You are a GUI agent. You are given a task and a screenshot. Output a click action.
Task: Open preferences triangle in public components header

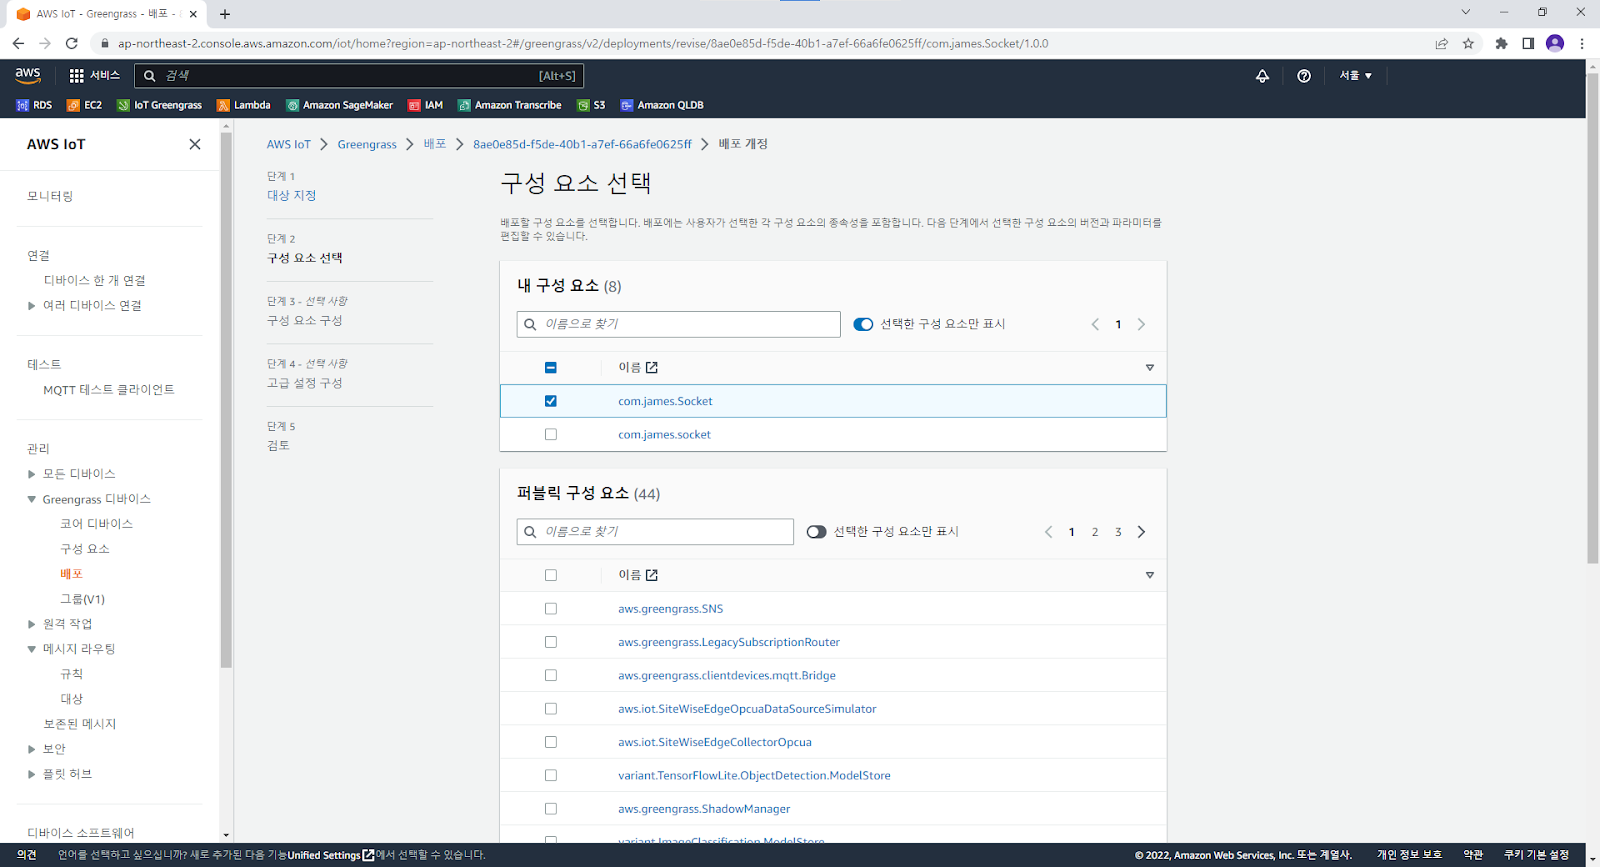[1150, 575]
